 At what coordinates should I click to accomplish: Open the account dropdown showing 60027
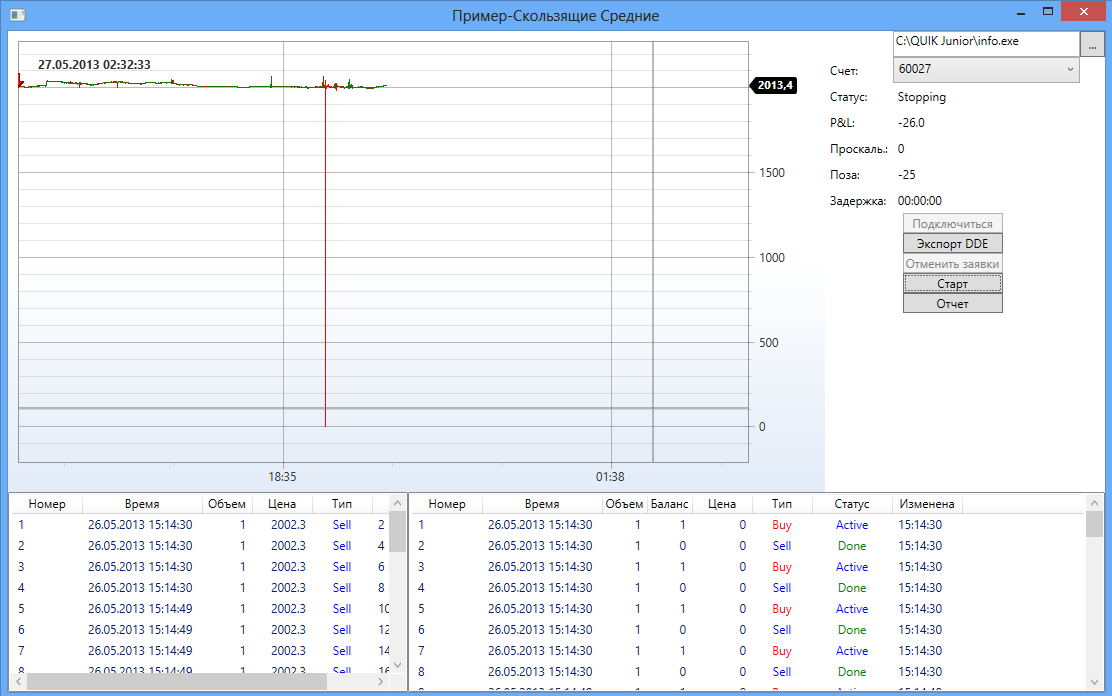[985, 69]
